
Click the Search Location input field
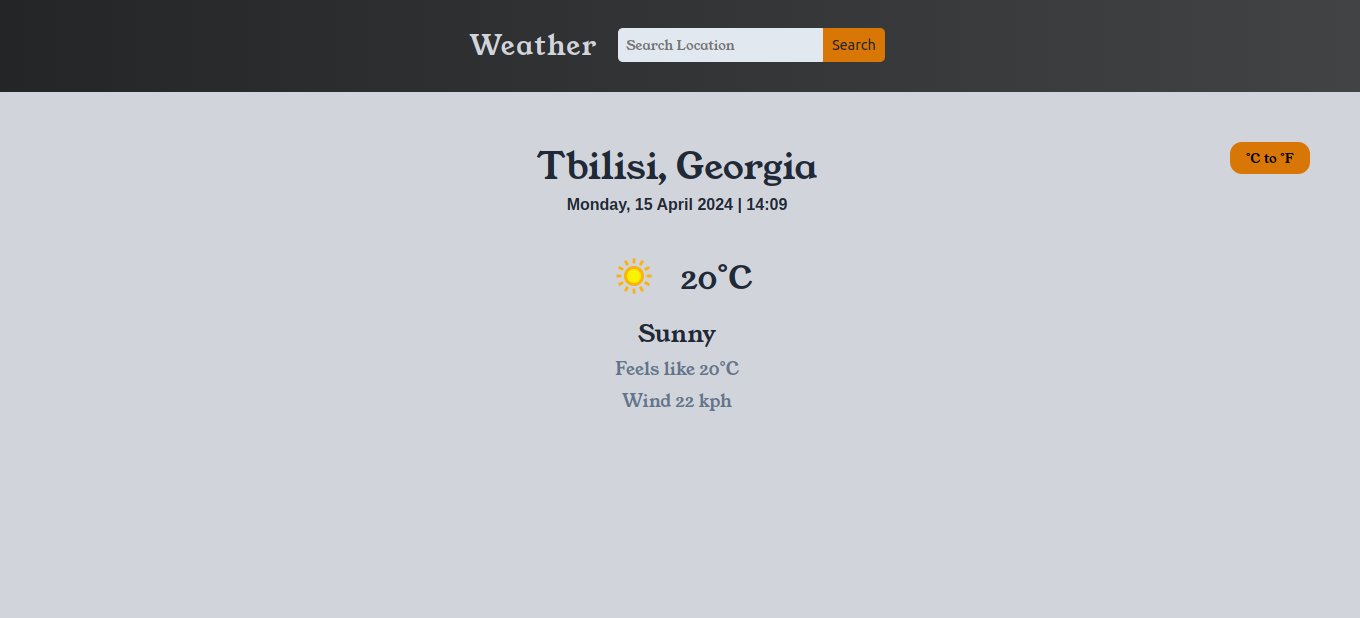[720, 45]
